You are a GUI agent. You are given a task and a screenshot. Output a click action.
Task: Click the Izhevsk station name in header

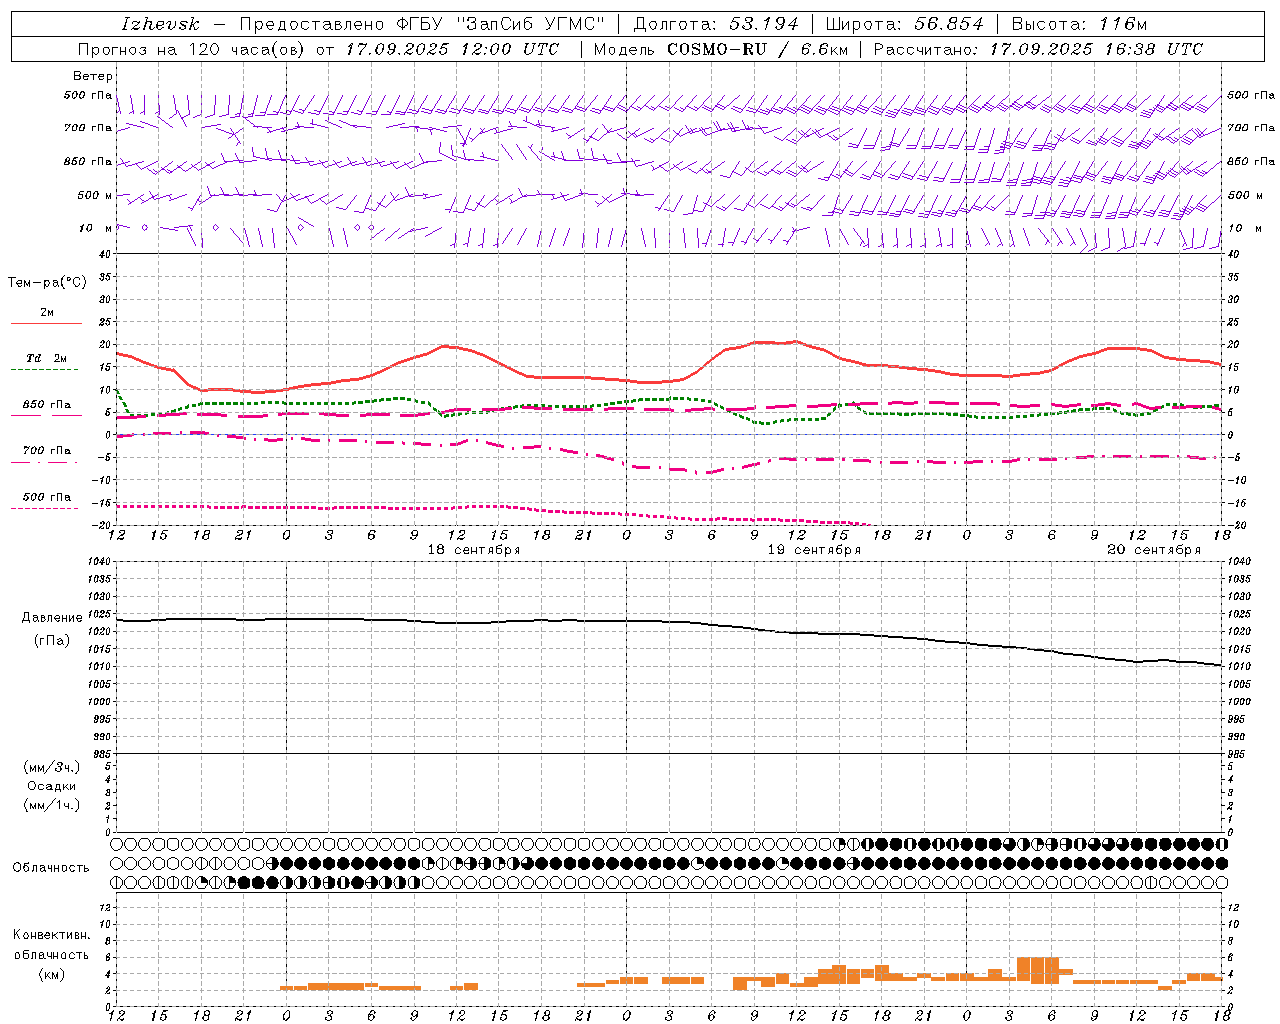160,24
